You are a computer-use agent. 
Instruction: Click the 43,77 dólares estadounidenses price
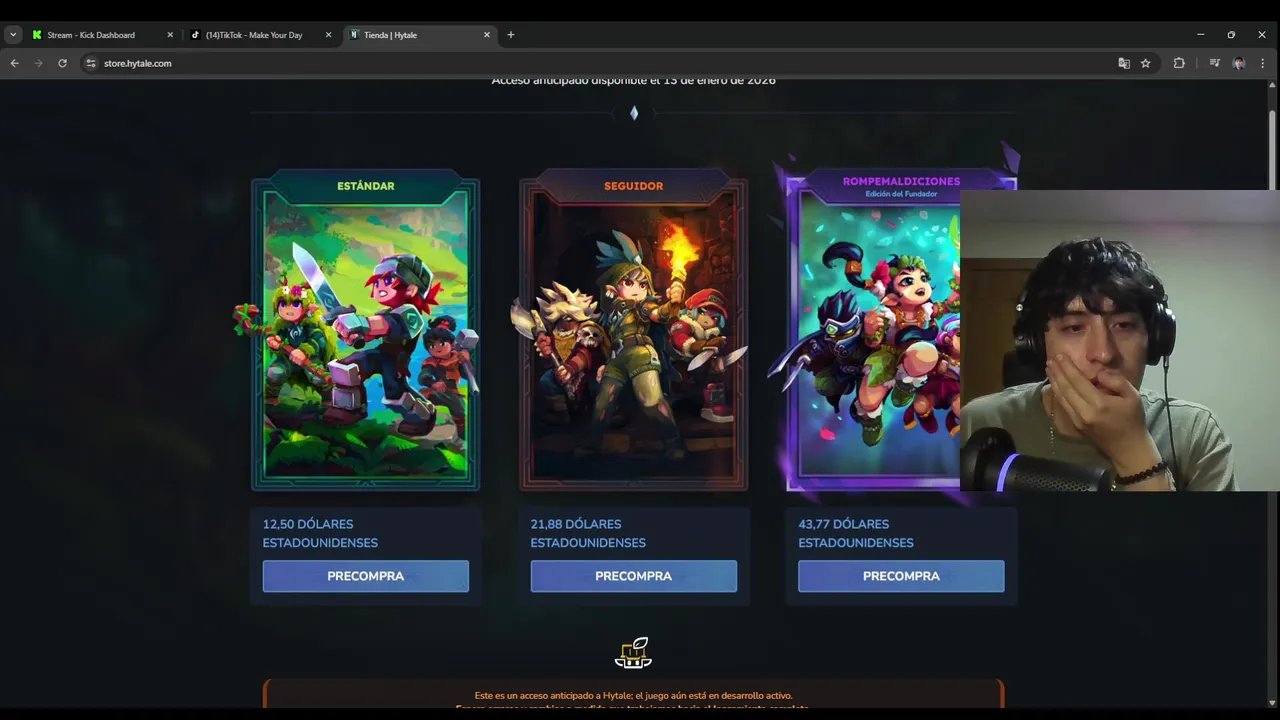pos(856,533)
